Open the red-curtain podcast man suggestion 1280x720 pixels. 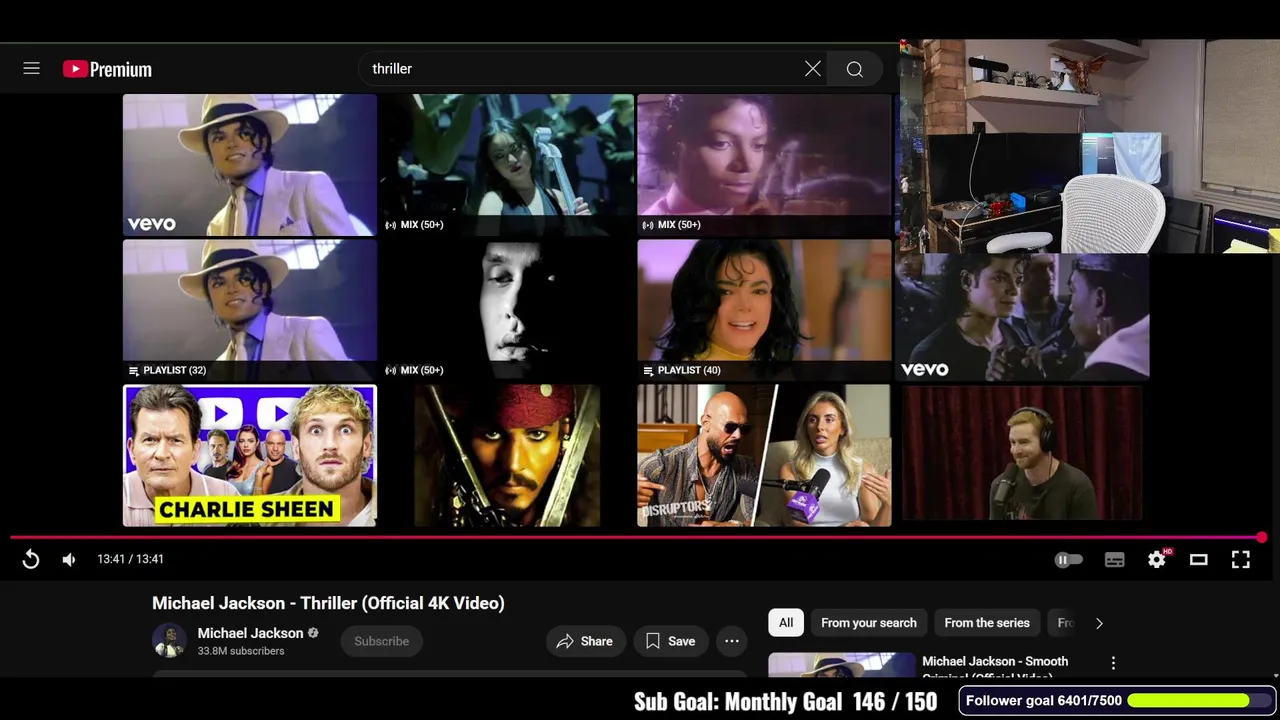point(1022,455)
